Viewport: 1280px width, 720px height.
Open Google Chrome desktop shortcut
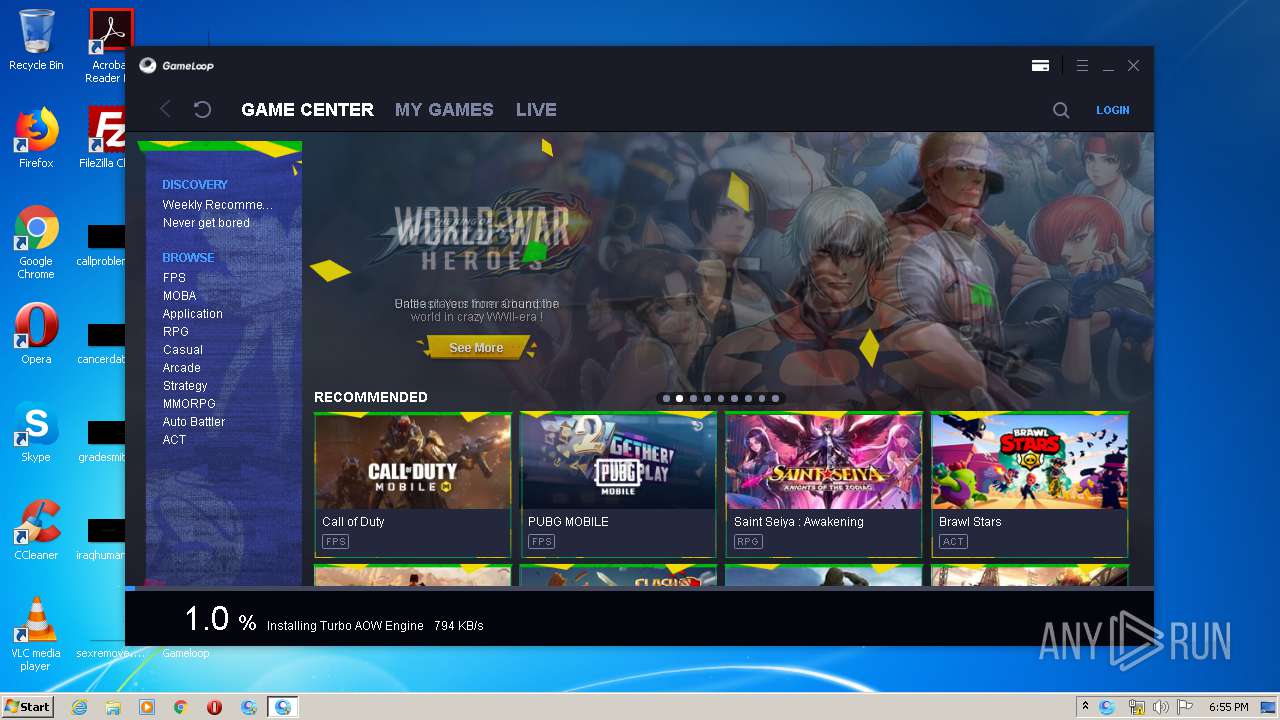click(x=36, y=243)
